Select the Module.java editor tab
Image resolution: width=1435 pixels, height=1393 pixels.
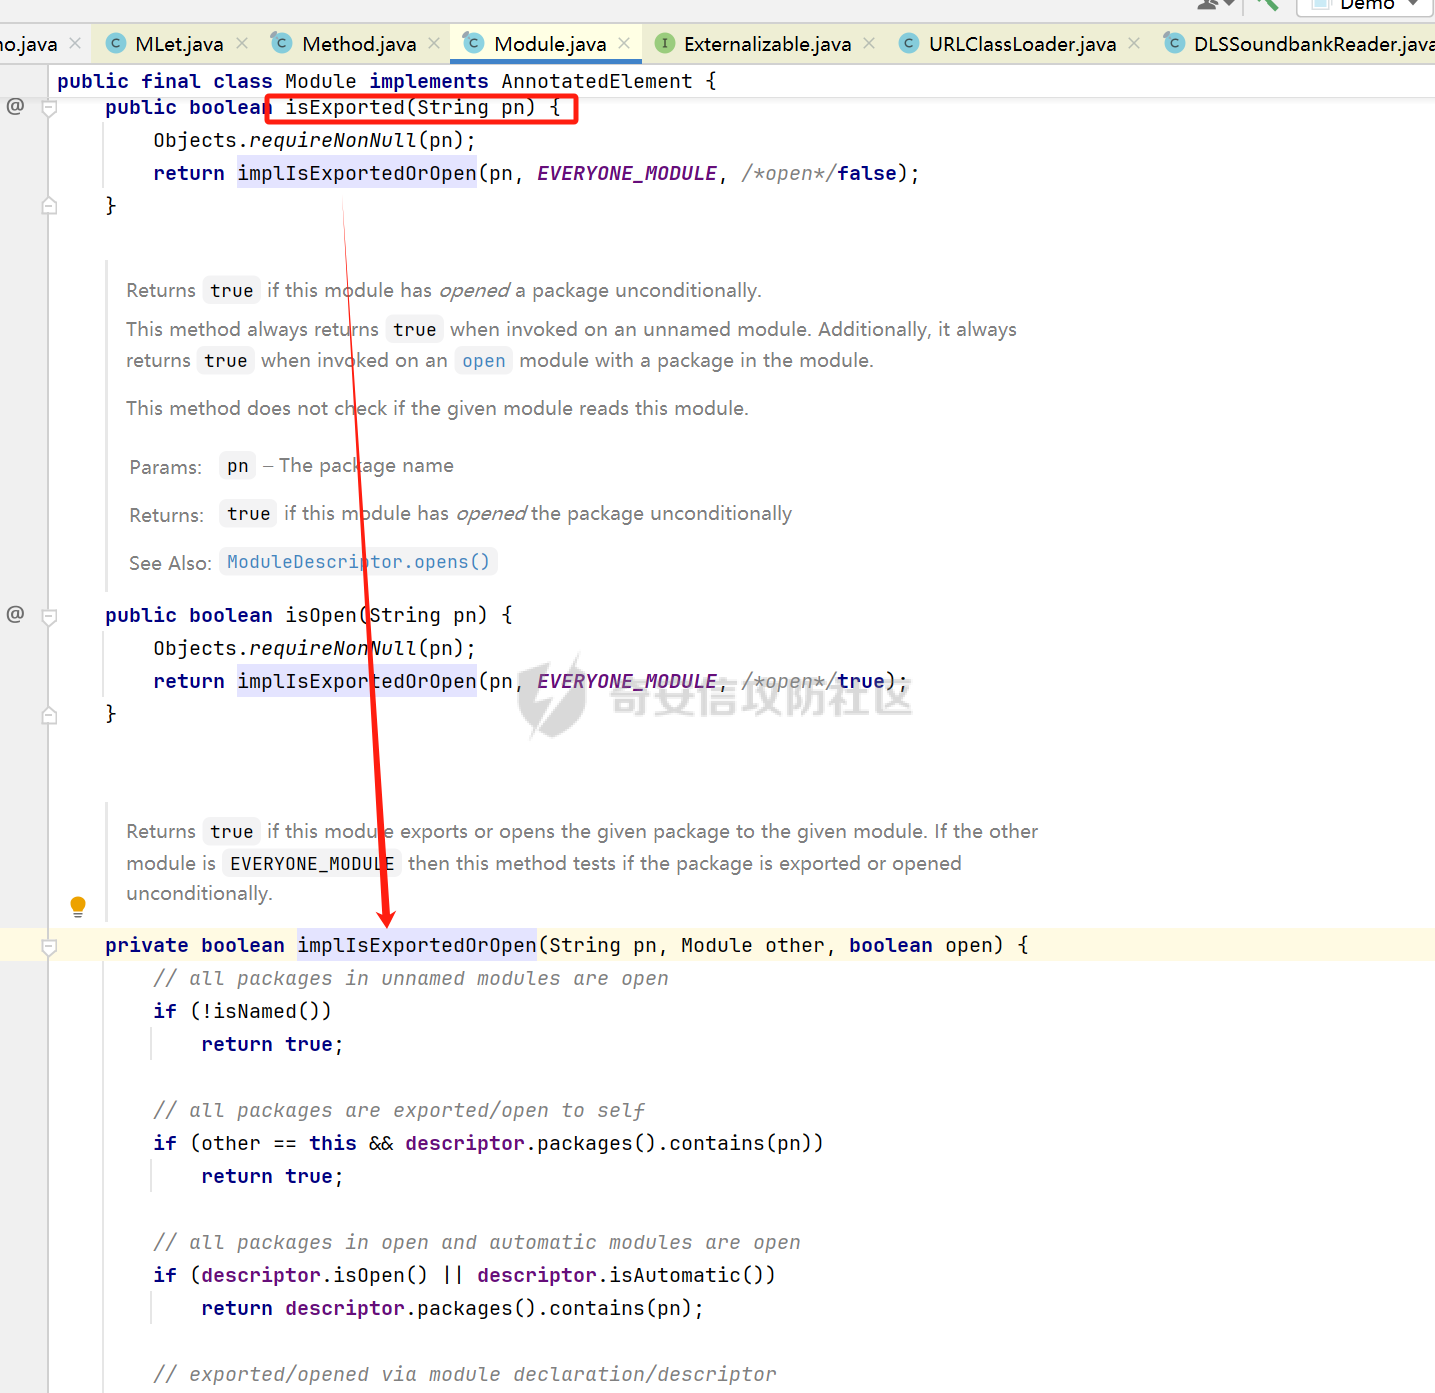549,44
